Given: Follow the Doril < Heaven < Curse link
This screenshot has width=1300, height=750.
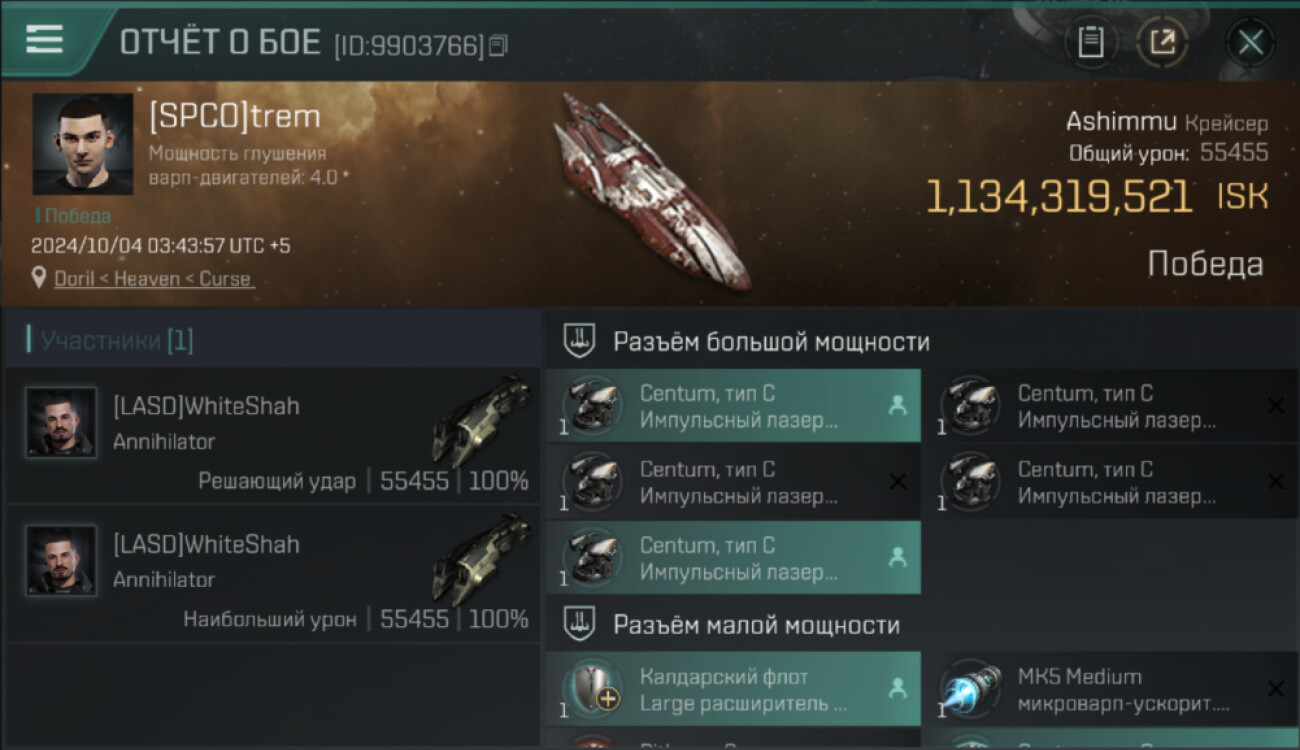Looking at the screenshot, I should (x=154, y=279).
